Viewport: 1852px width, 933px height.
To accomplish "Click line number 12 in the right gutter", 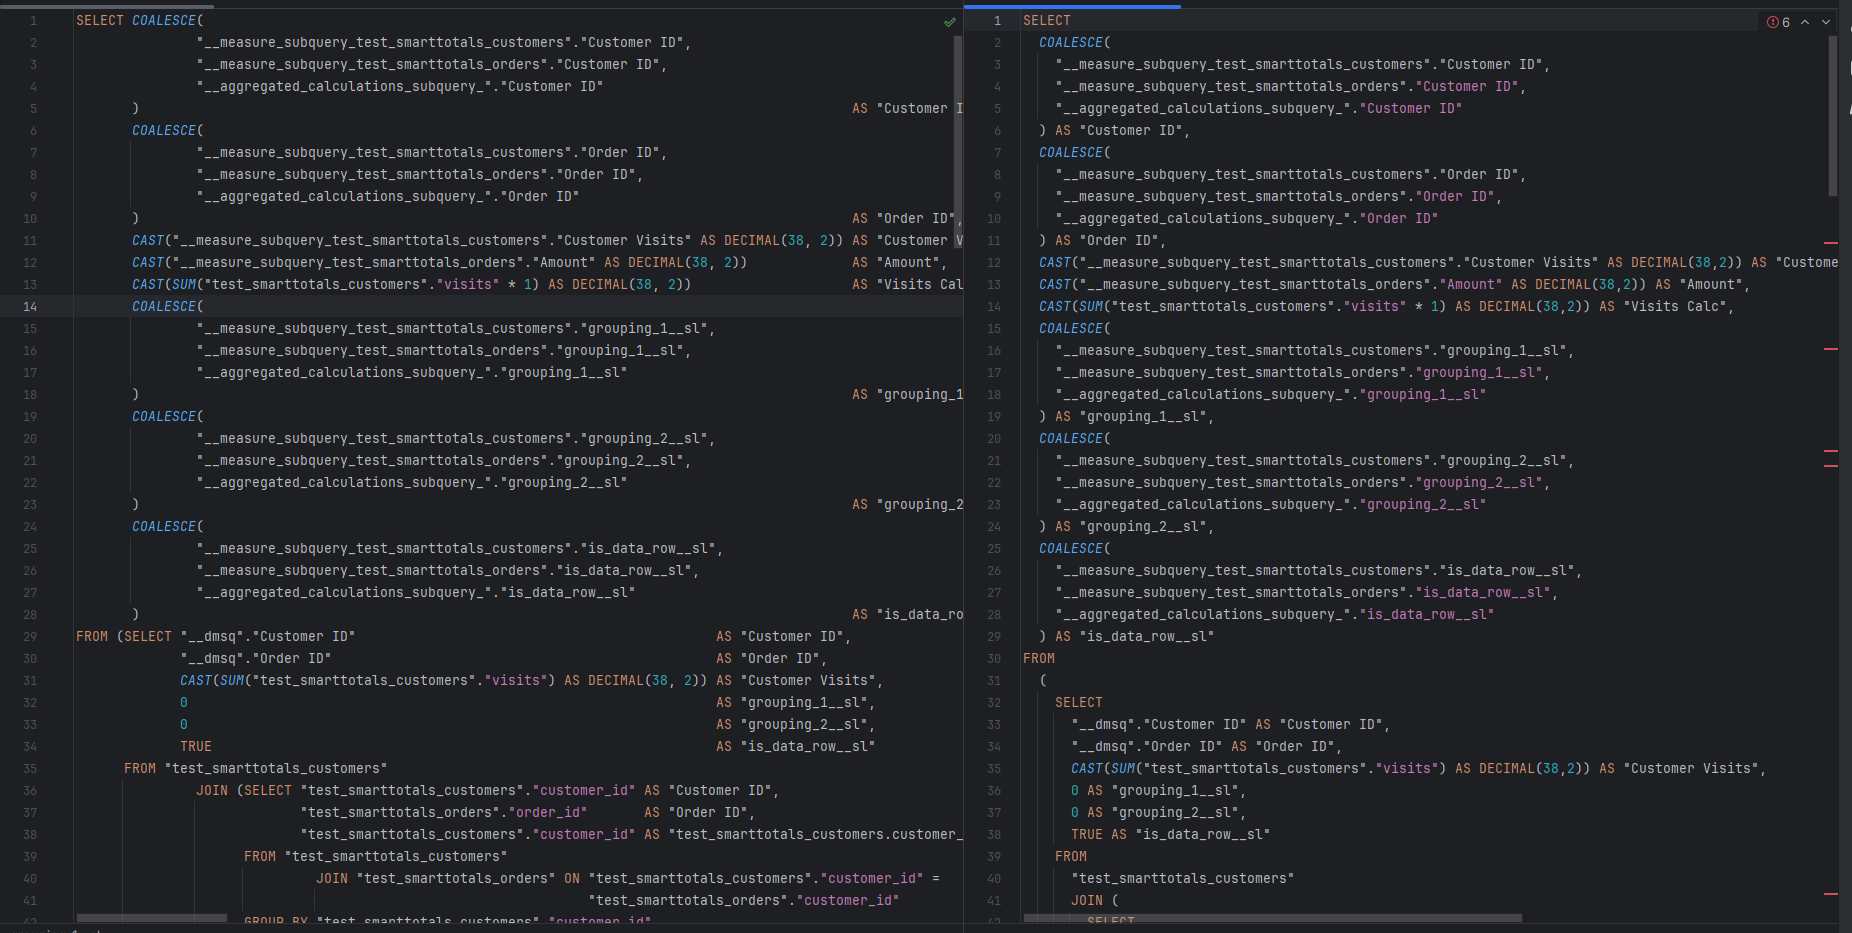I will click(994, 263).
